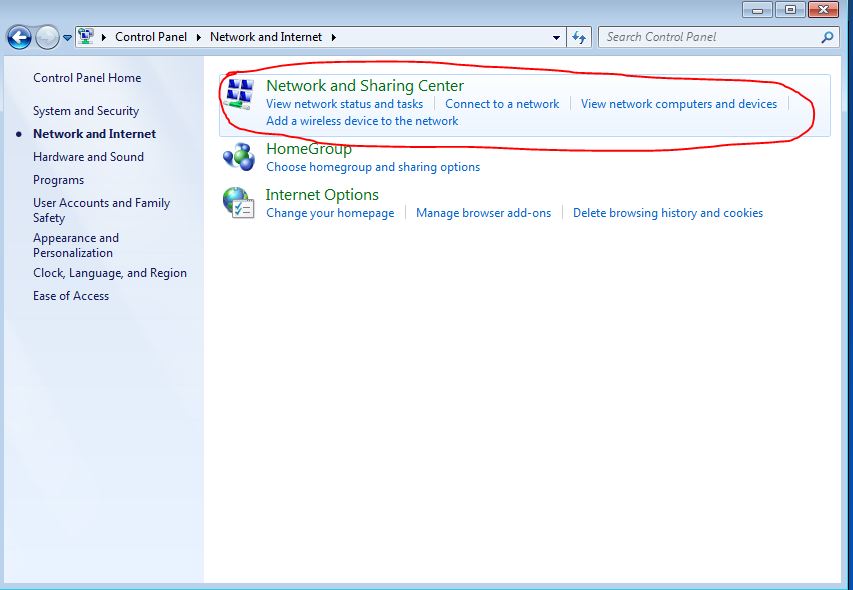853x590 pixels.
Task: Open Clock, Language, and Region
Action: click(x=110, y=273)
